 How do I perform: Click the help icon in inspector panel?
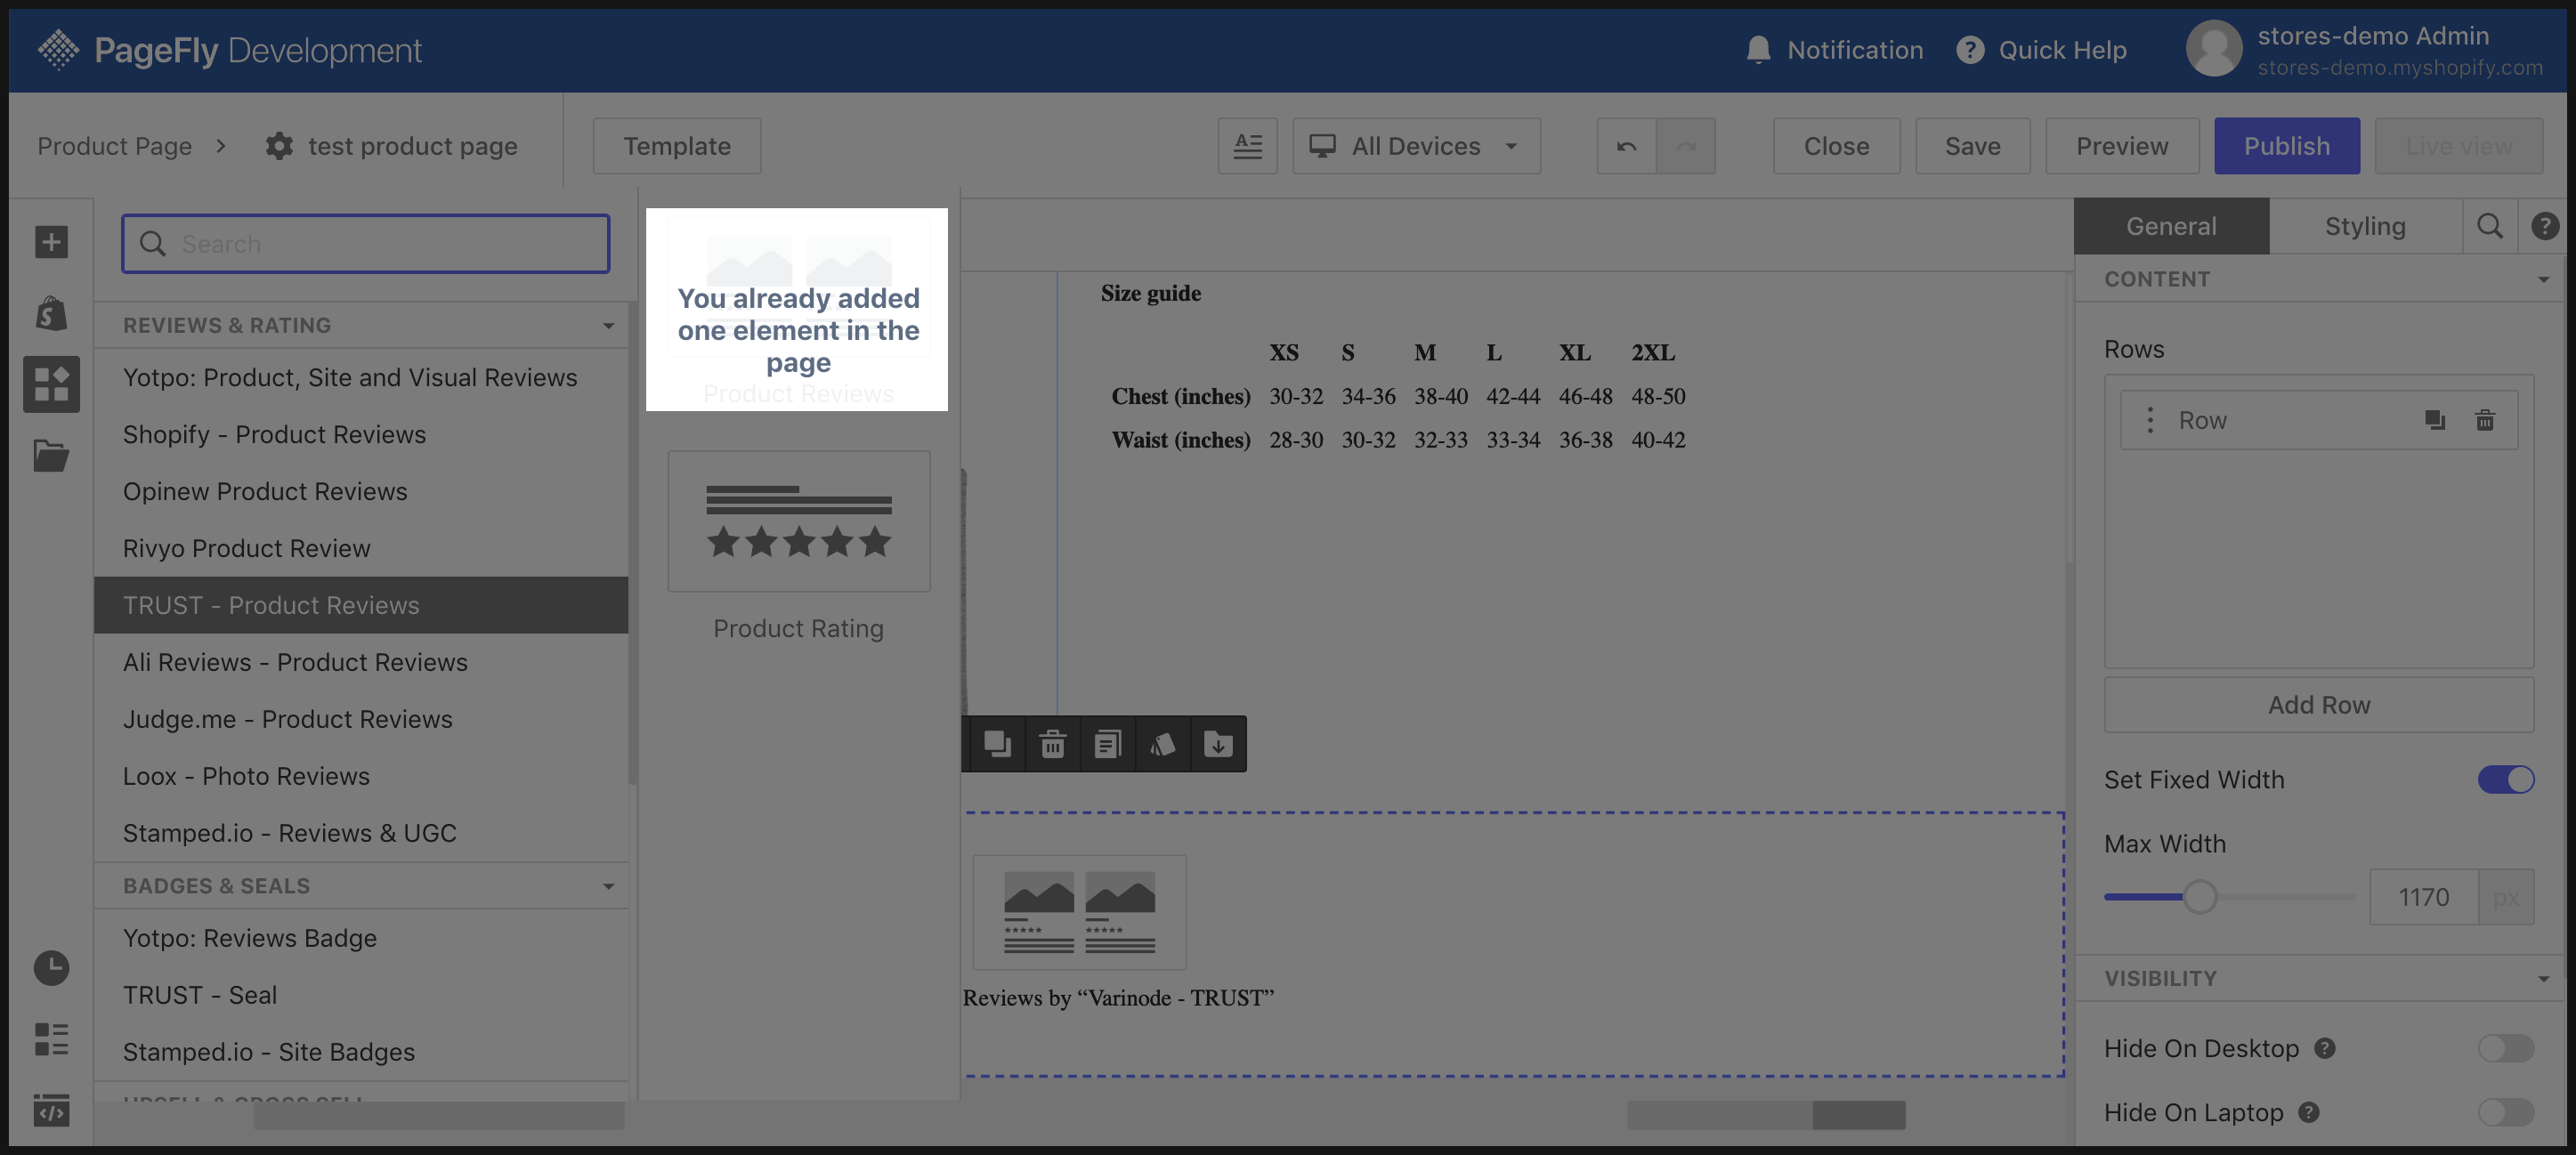pyautogui.click(x=2545, y=226)
